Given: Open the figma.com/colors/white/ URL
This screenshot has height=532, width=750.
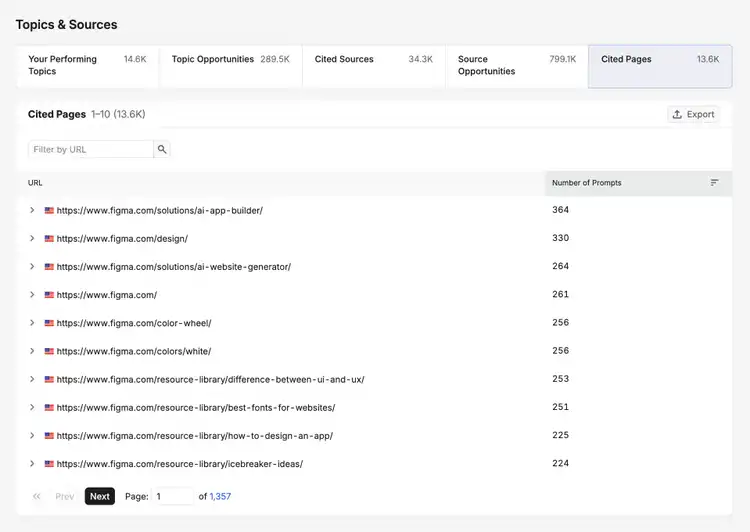Looking at the screenshot, I should (x=134, y=352).
